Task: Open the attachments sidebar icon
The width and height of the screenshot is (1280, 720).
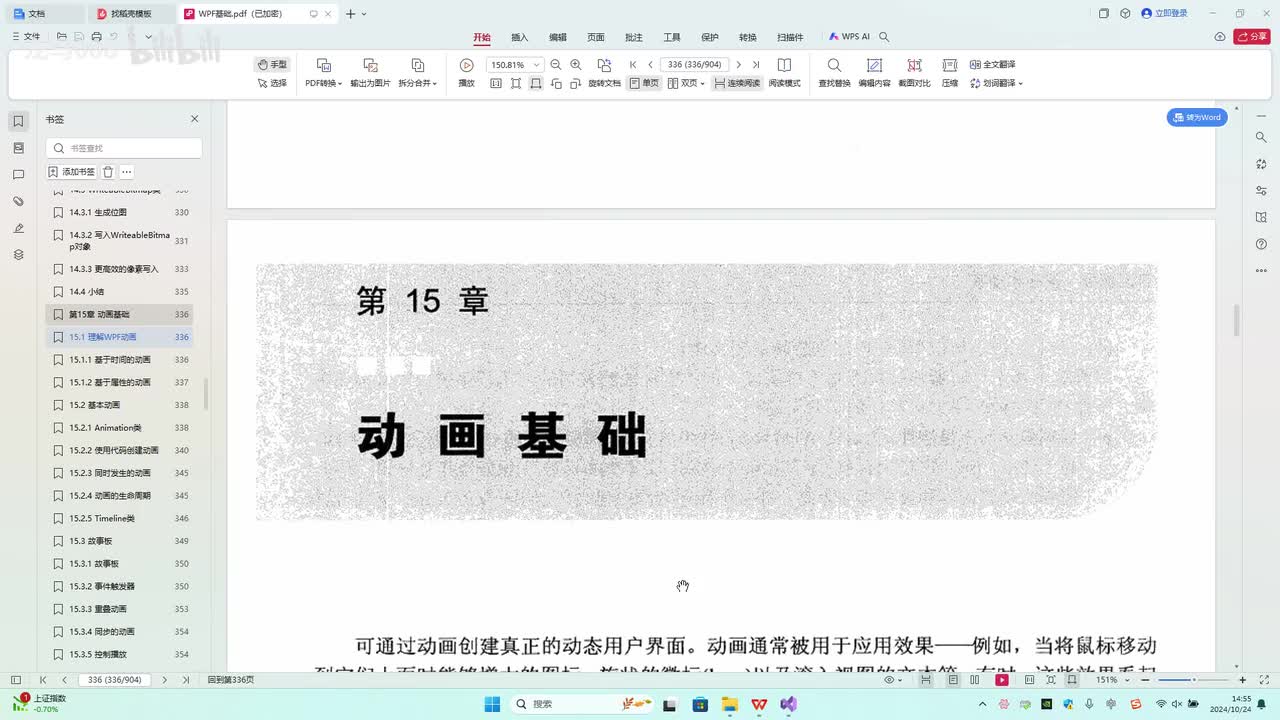Action: 18,202
